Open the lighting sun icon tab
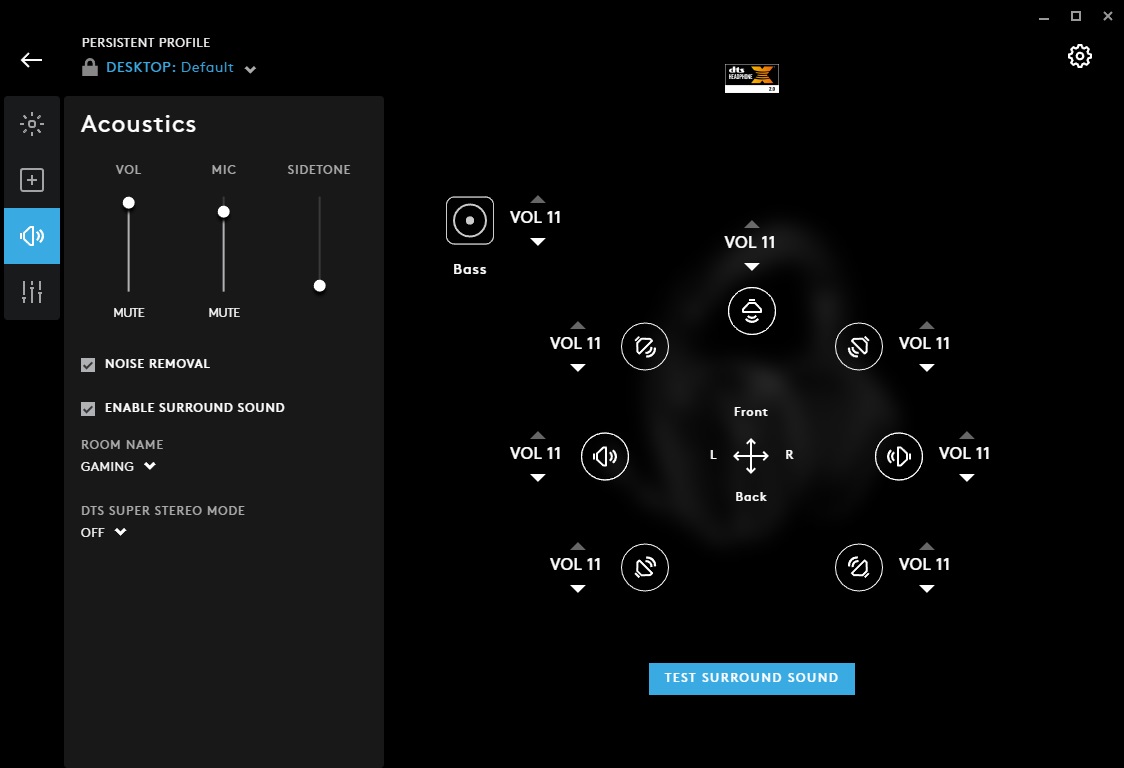 coord(32,124)
